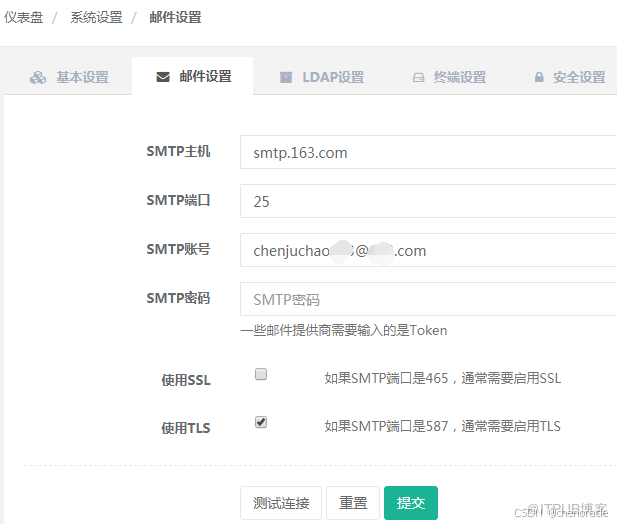Enable the 使用SSL checkbox

tap(261, 374)
